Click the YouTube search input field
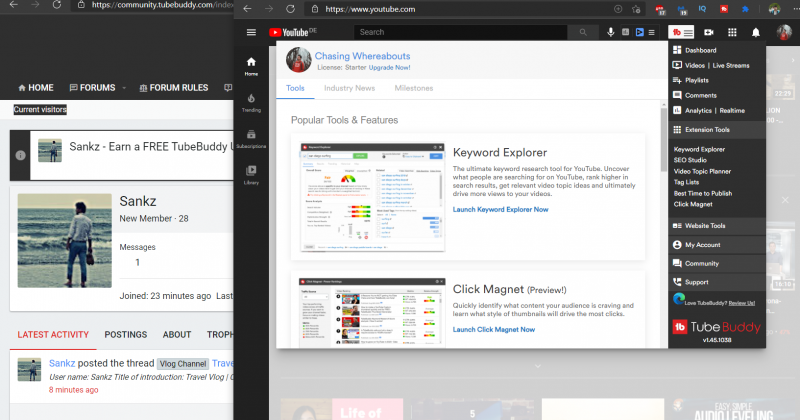800x420 pixels. tap(460, 32)
